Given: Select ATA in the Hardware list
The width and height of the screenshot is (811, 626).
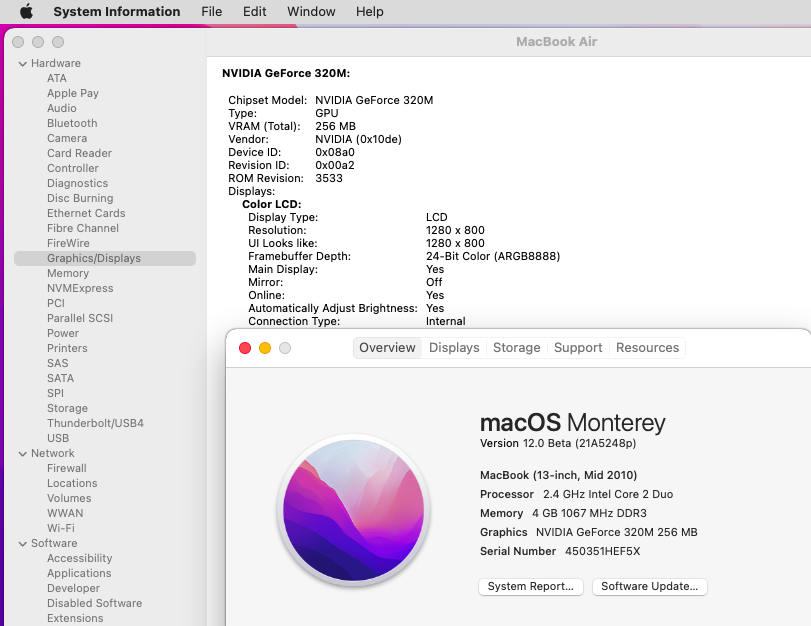Looking at the screenshot, I should click(x=57, y=78).
